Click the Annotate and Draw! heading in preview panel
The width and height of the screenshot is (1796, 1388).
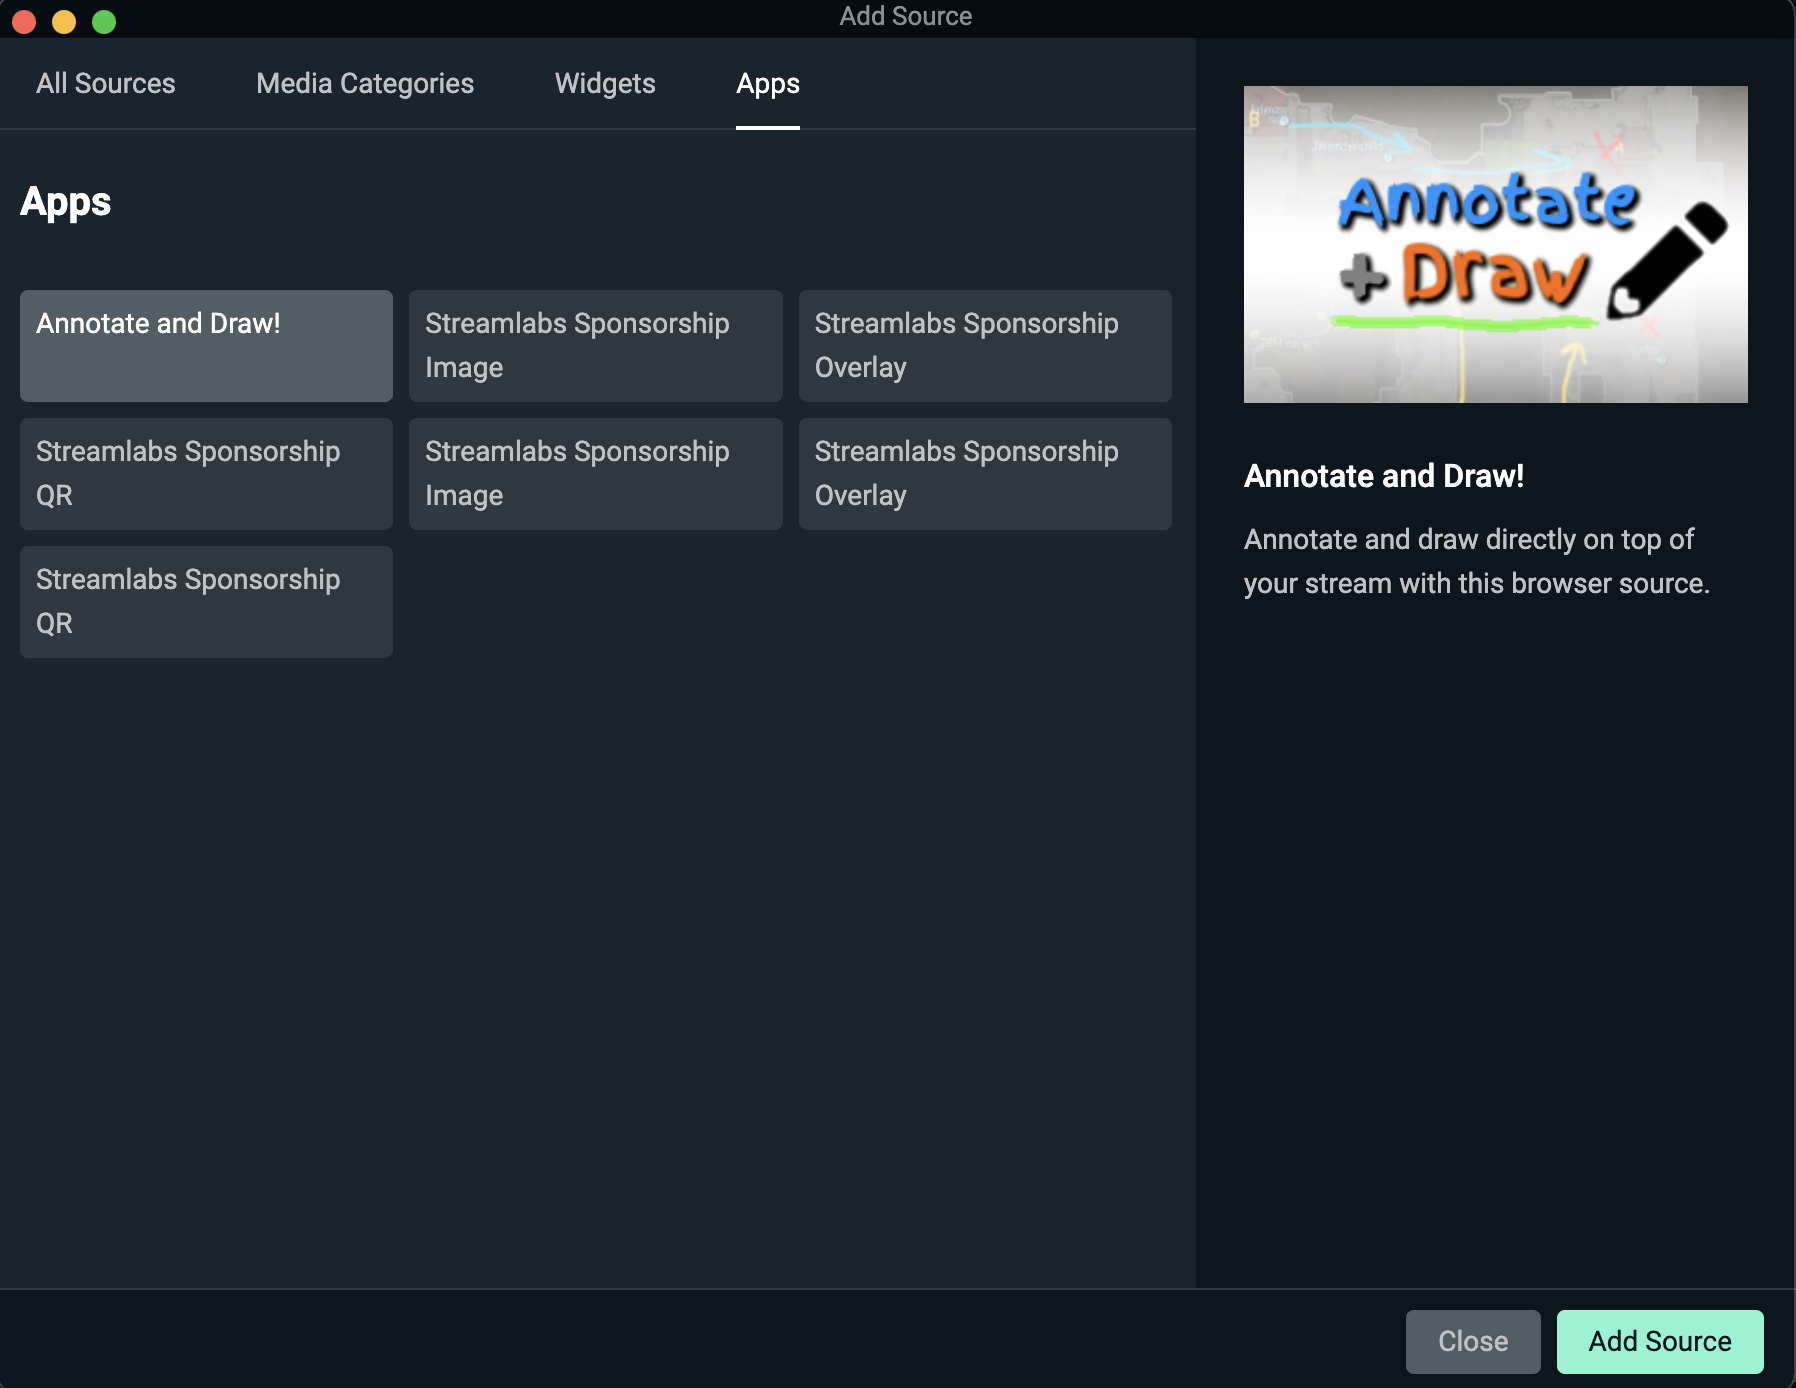tap(1384, 476)
